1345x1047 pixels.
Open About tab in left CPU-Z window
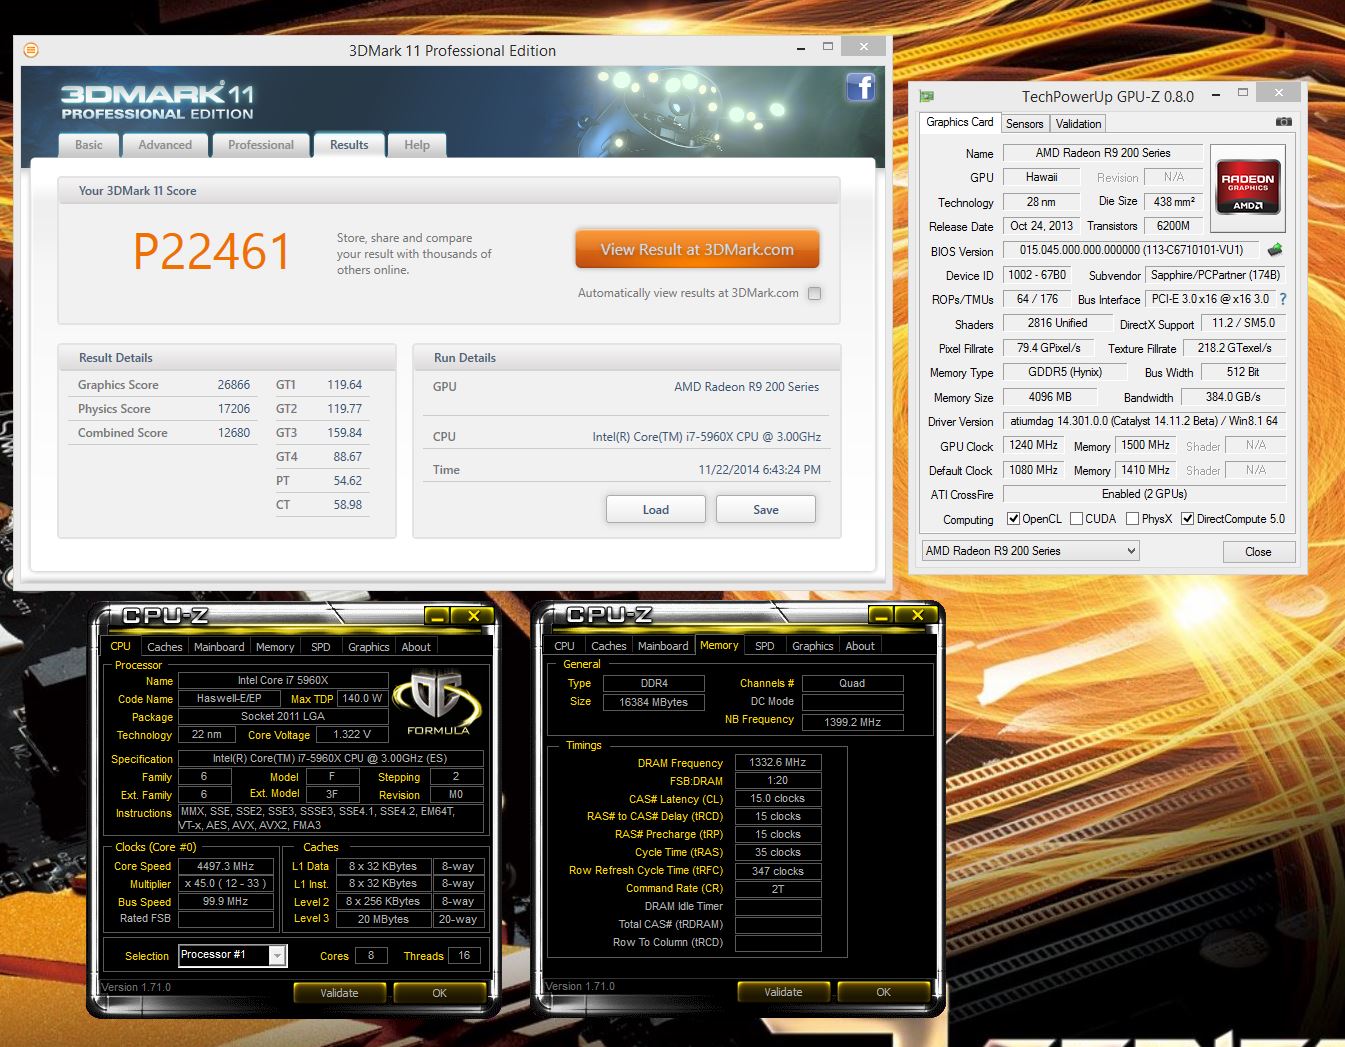(x=416, y=647)
